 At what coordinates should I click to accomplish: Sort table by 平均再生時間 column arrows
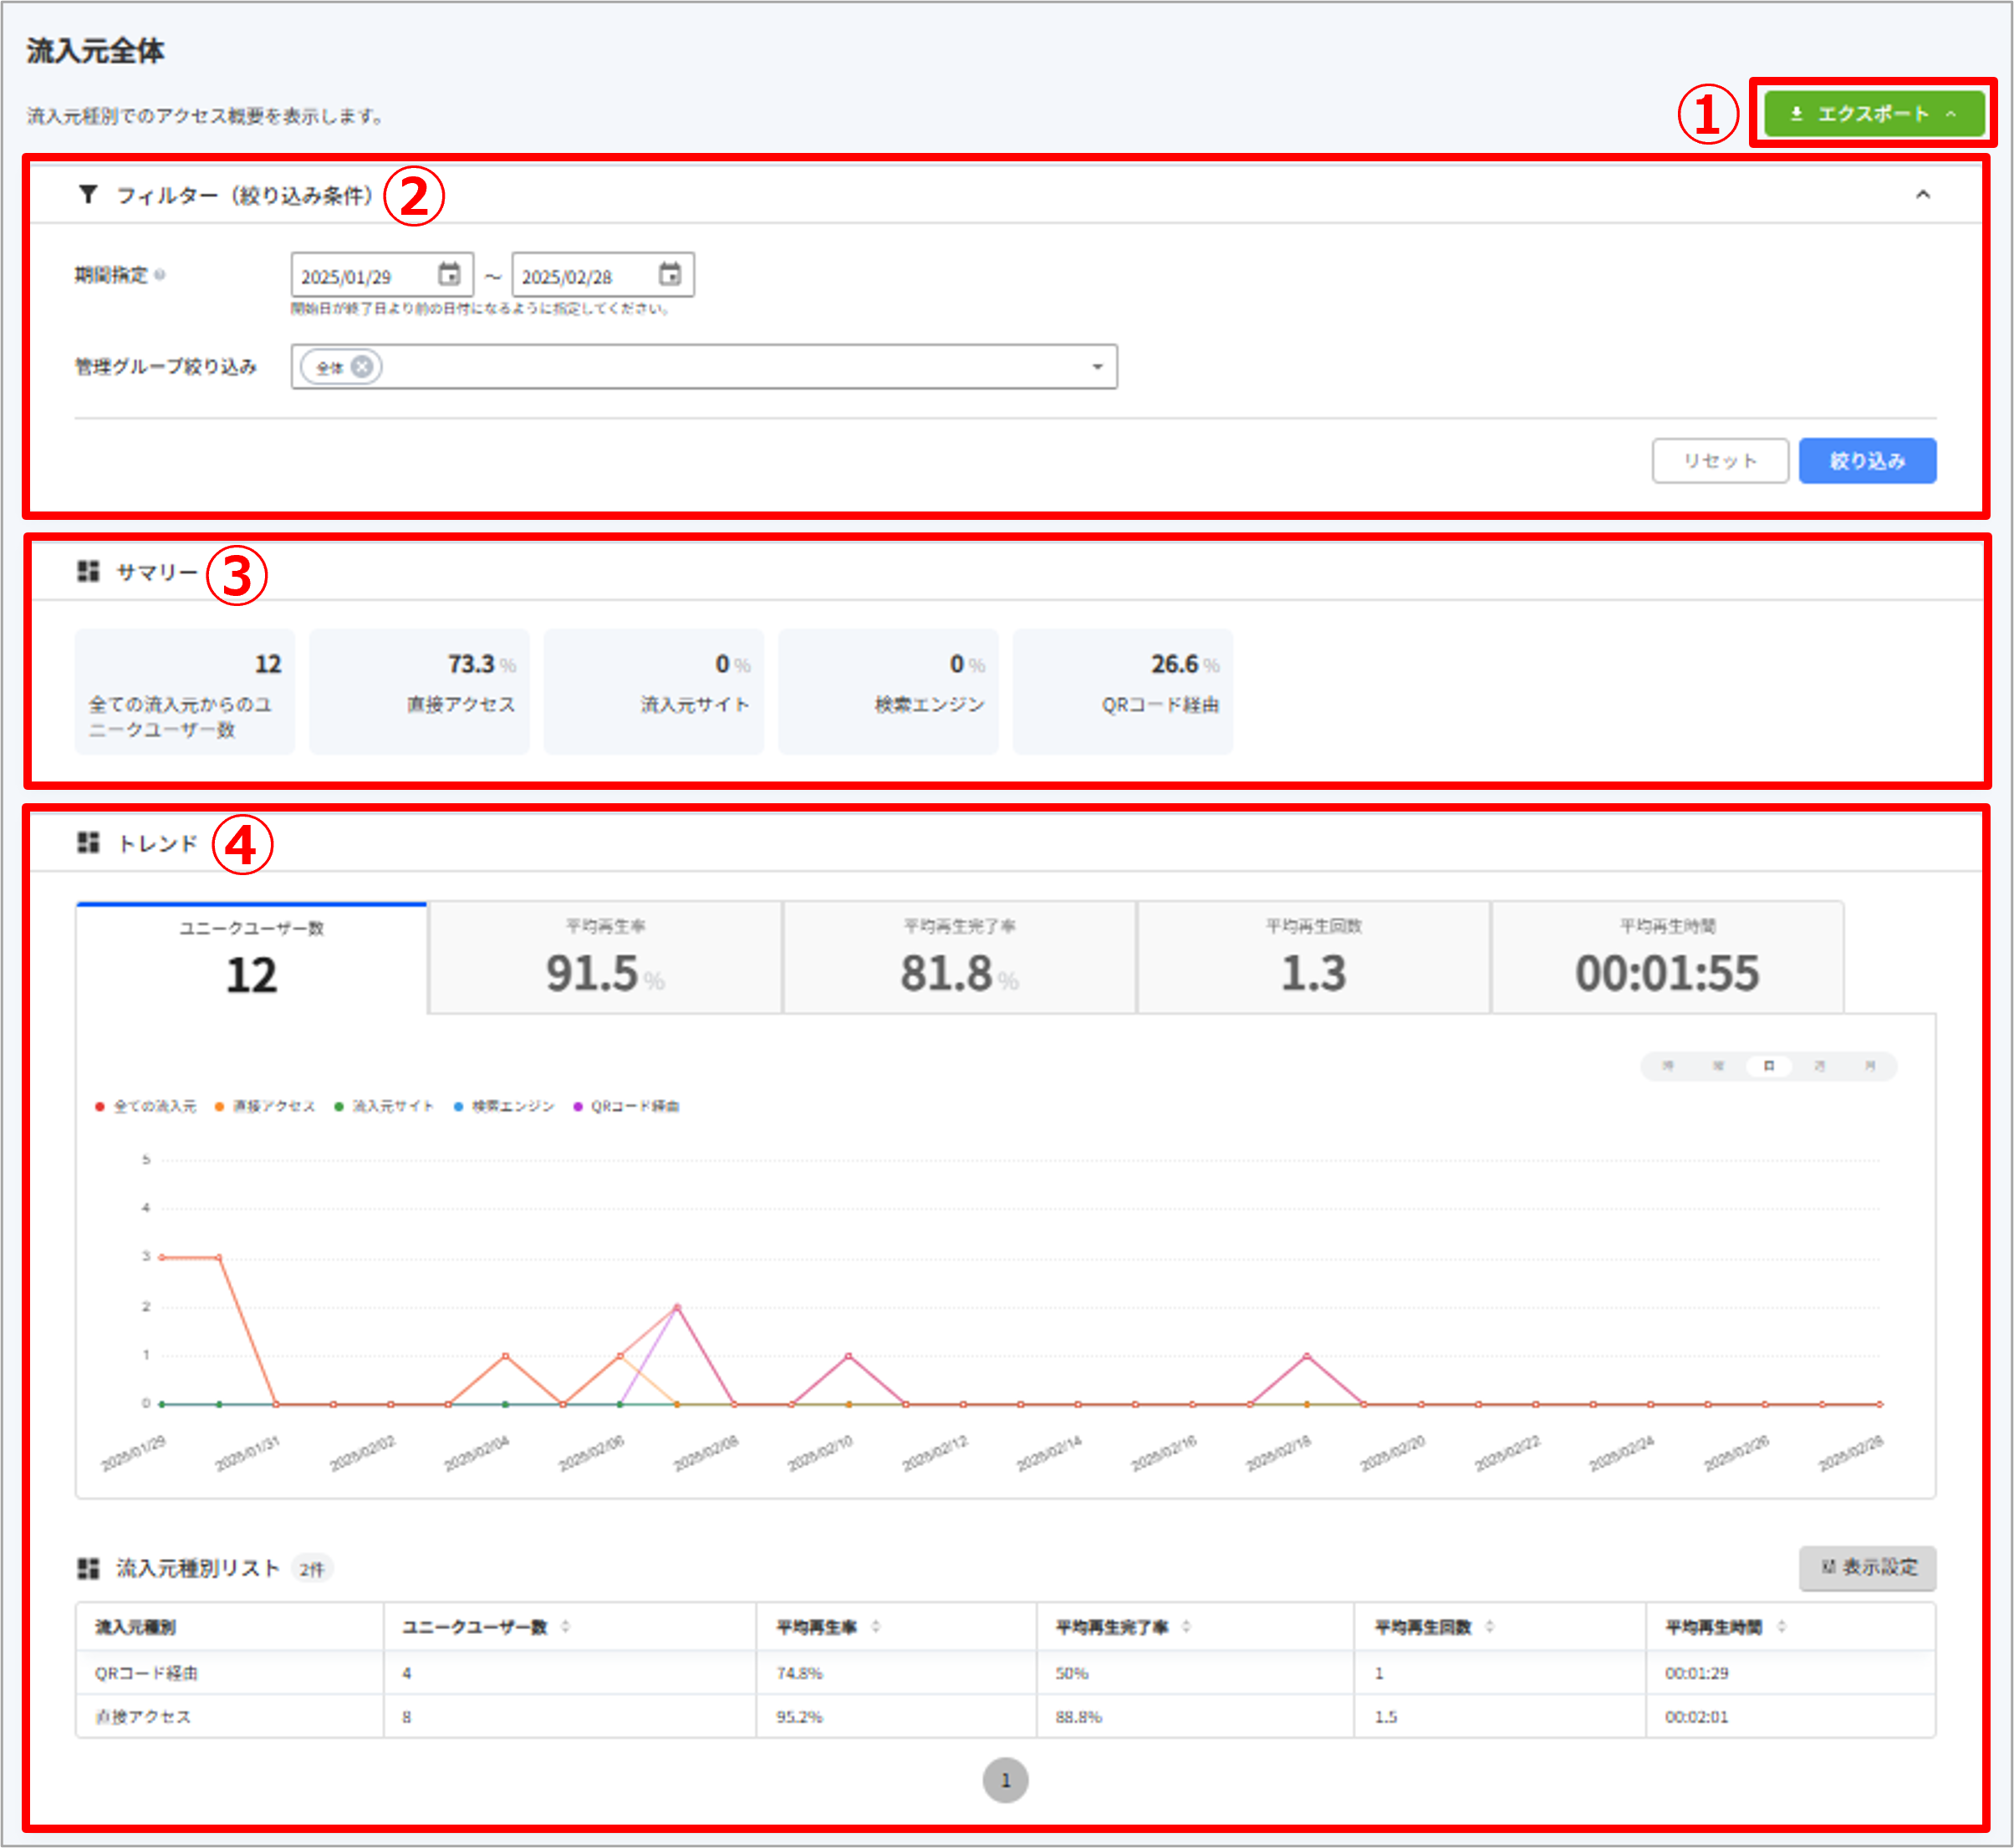point(1781,1626)
